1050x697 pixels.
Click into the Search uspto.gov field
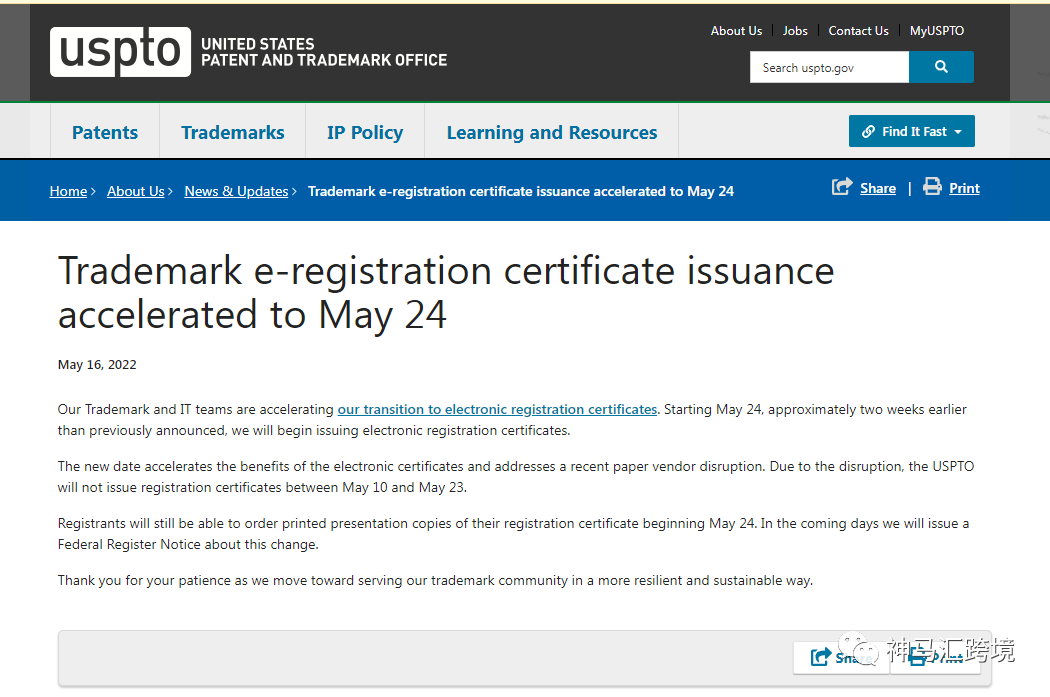pos(829,67)
